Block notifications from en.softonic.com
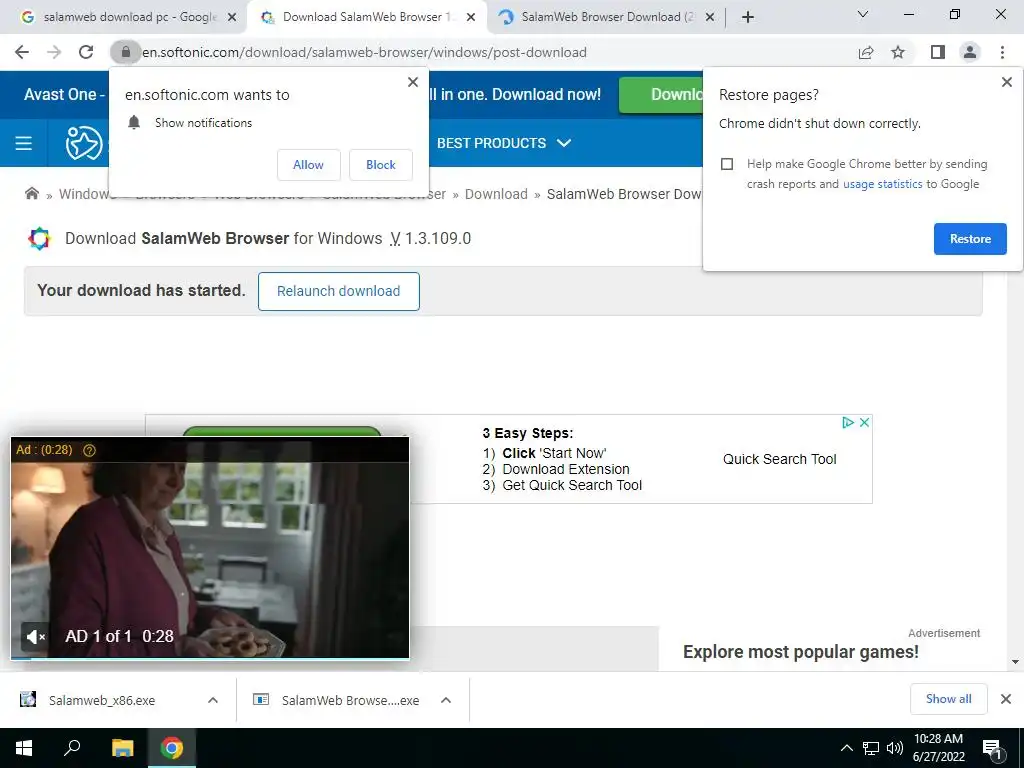Image resolution: width=1024 pixels, height=768 pixels. (381, 165)
